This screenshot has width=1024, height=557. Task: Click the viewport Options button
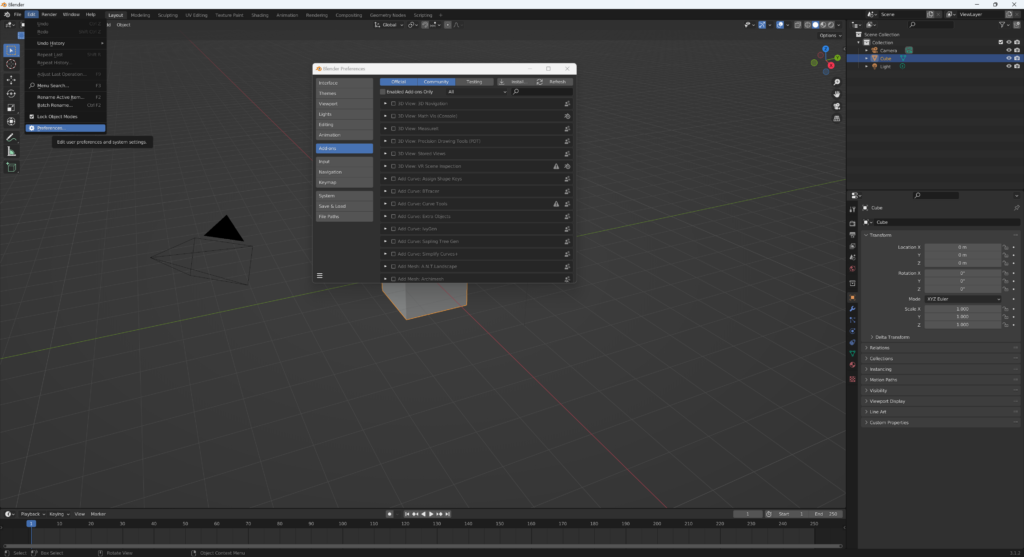[829, 35]
